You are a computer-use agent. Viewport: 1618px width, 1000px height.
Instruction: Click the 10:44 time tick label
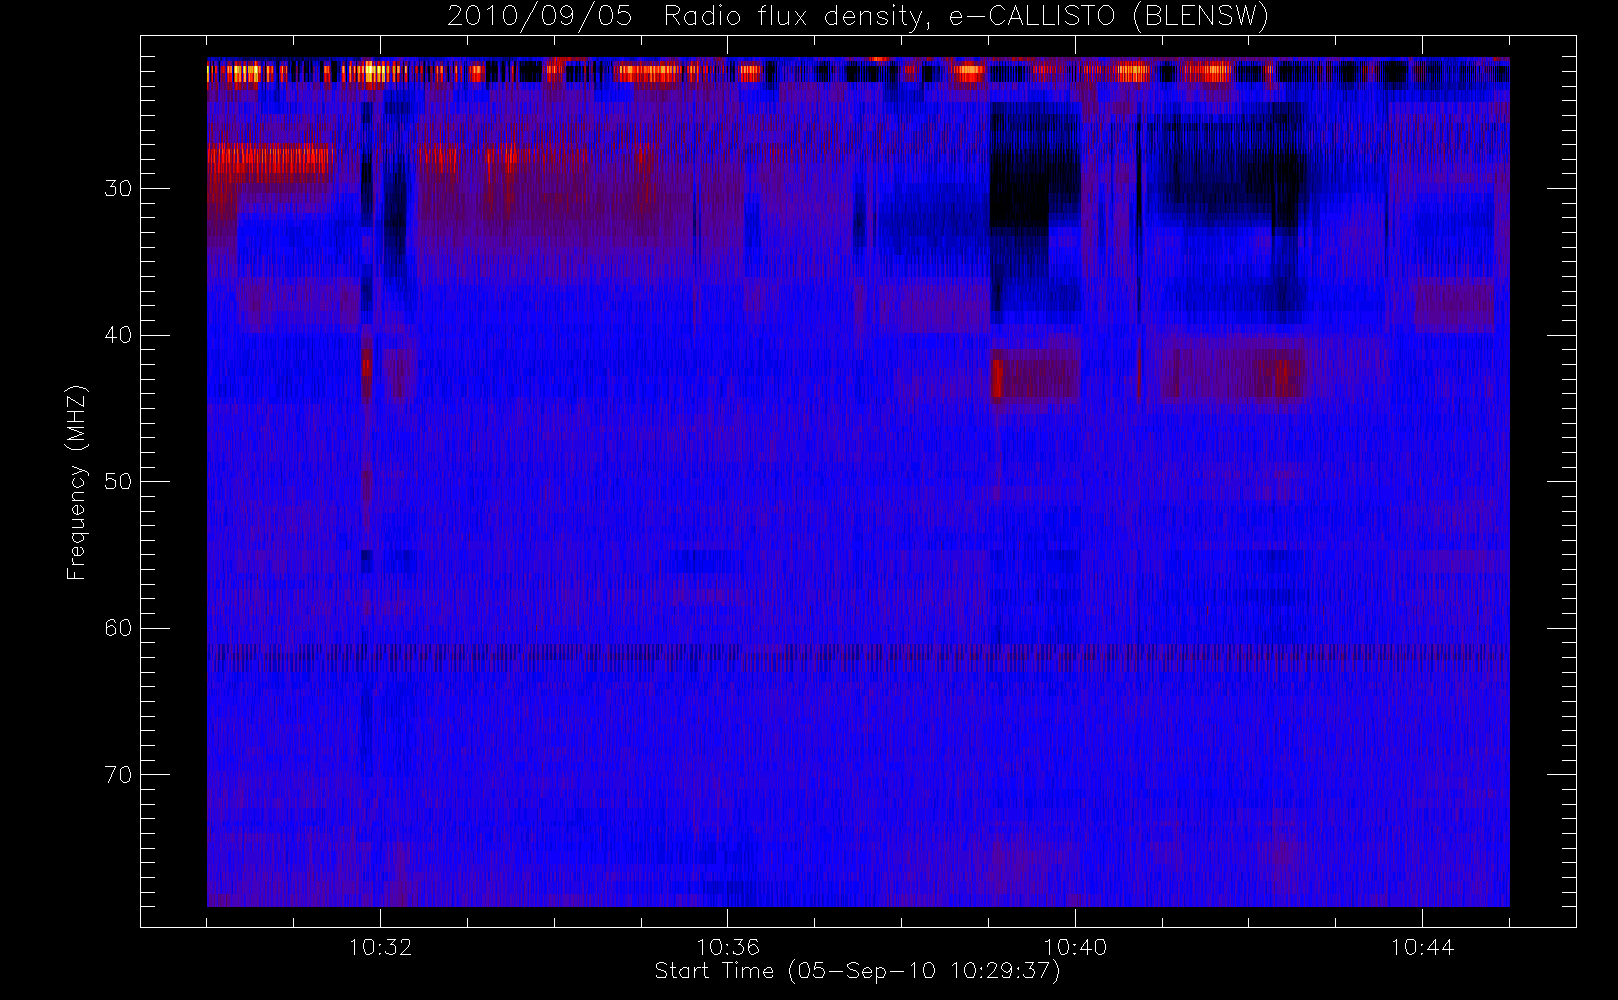1422,946
